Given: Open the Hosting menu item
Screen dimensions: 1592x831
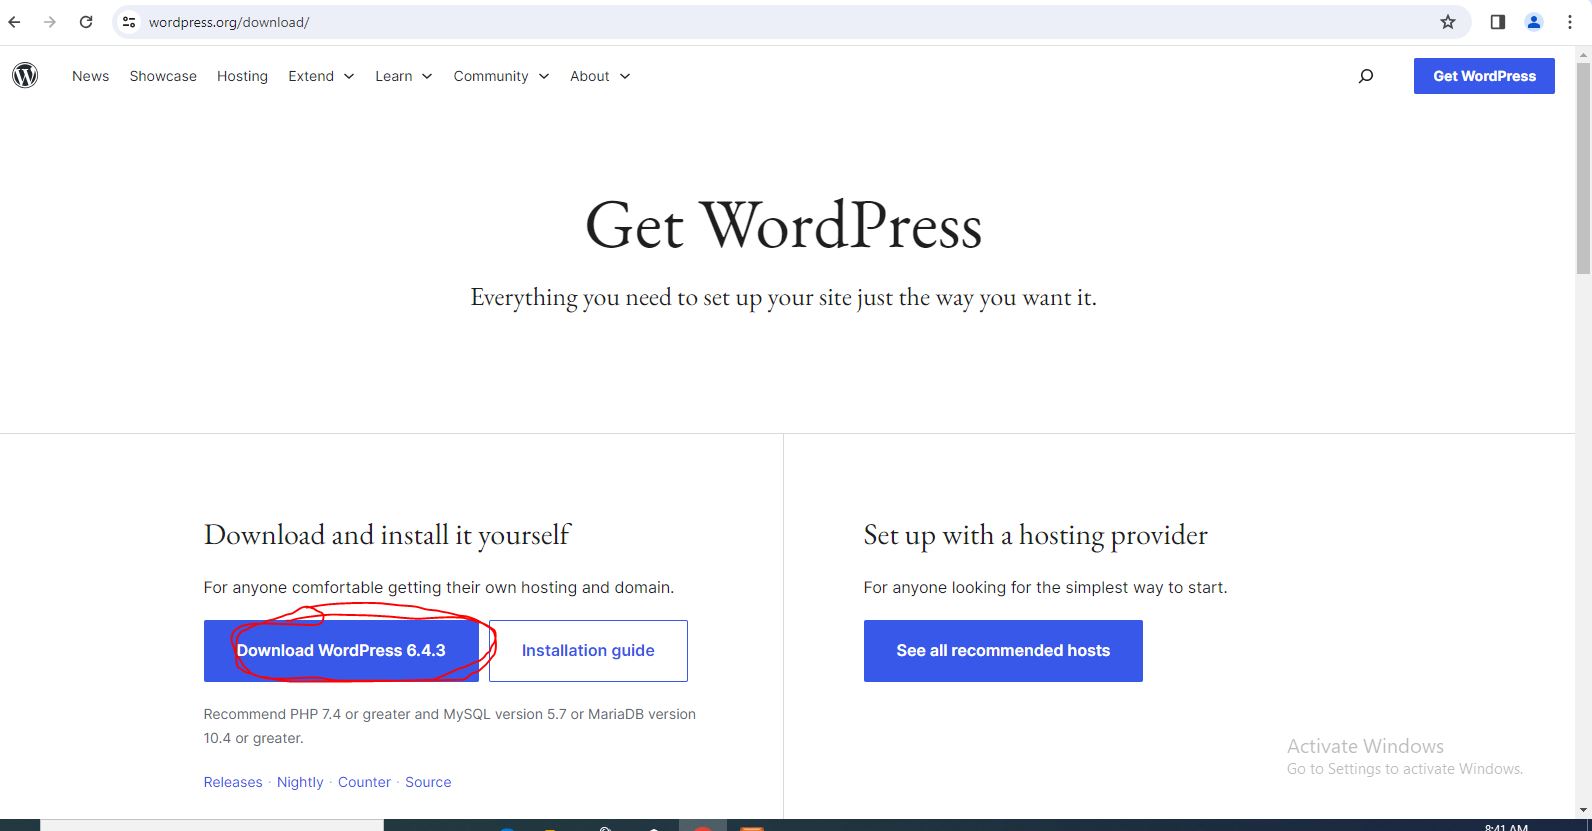Looking at the screenshot, I should pyautogui.click(x=242, y=76).
